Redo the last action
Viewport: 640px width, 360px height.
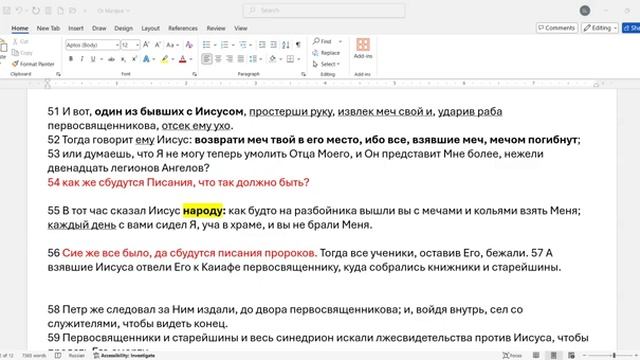coord(36,11)
